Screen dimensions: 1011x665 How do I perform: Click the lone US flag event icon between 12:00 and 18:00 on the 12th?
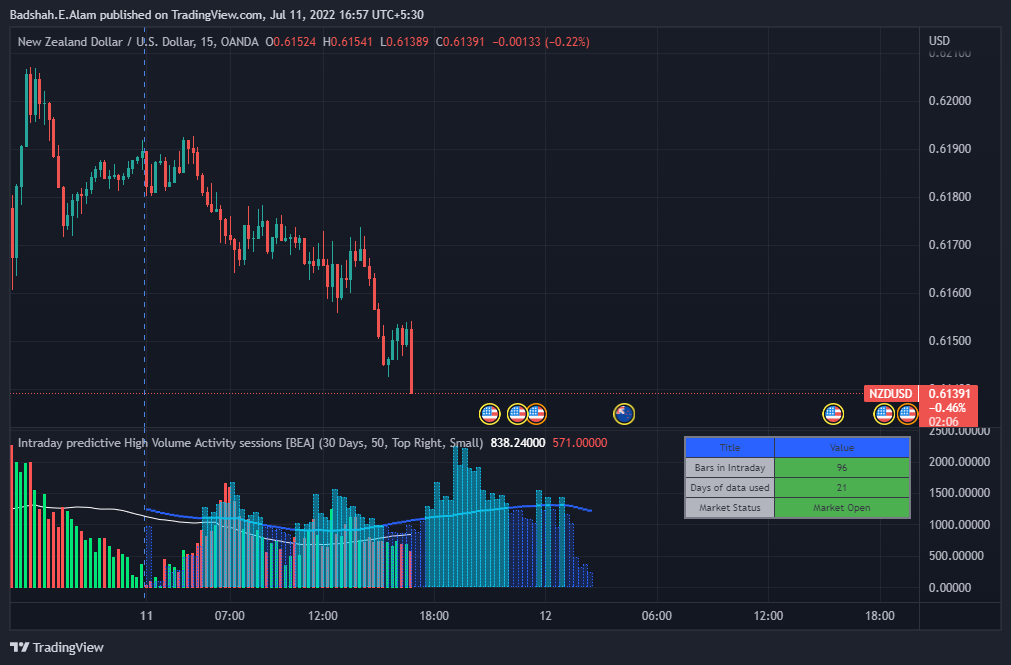coord(833,414)
